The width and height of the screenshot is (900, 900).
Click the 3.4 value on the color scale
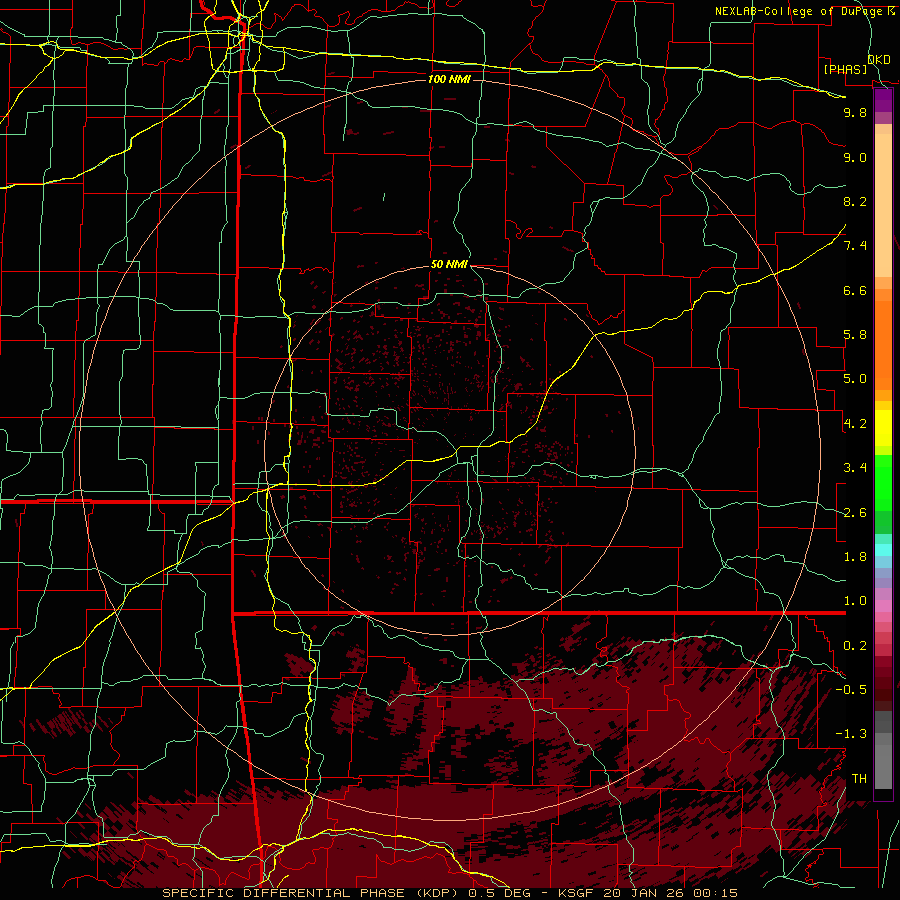coord(855,468)
